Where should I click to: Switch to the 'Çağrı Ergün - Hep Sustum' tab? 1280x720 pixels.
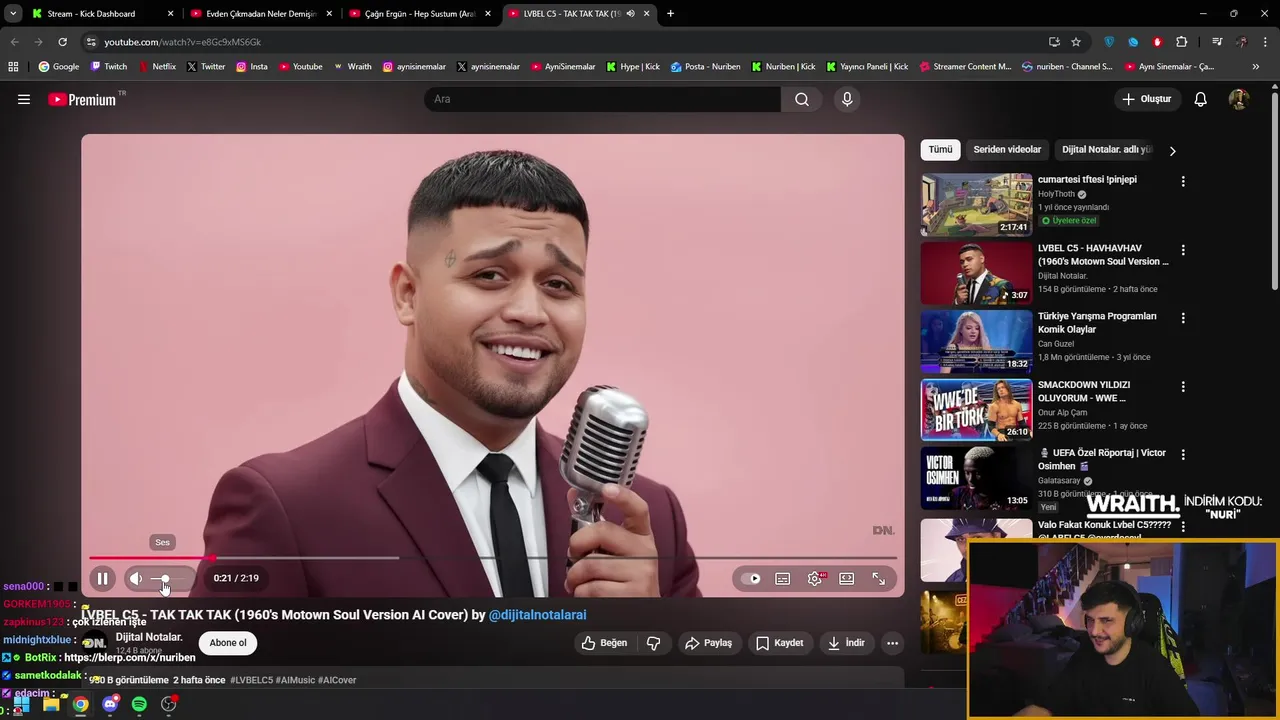tap(418, 13)
